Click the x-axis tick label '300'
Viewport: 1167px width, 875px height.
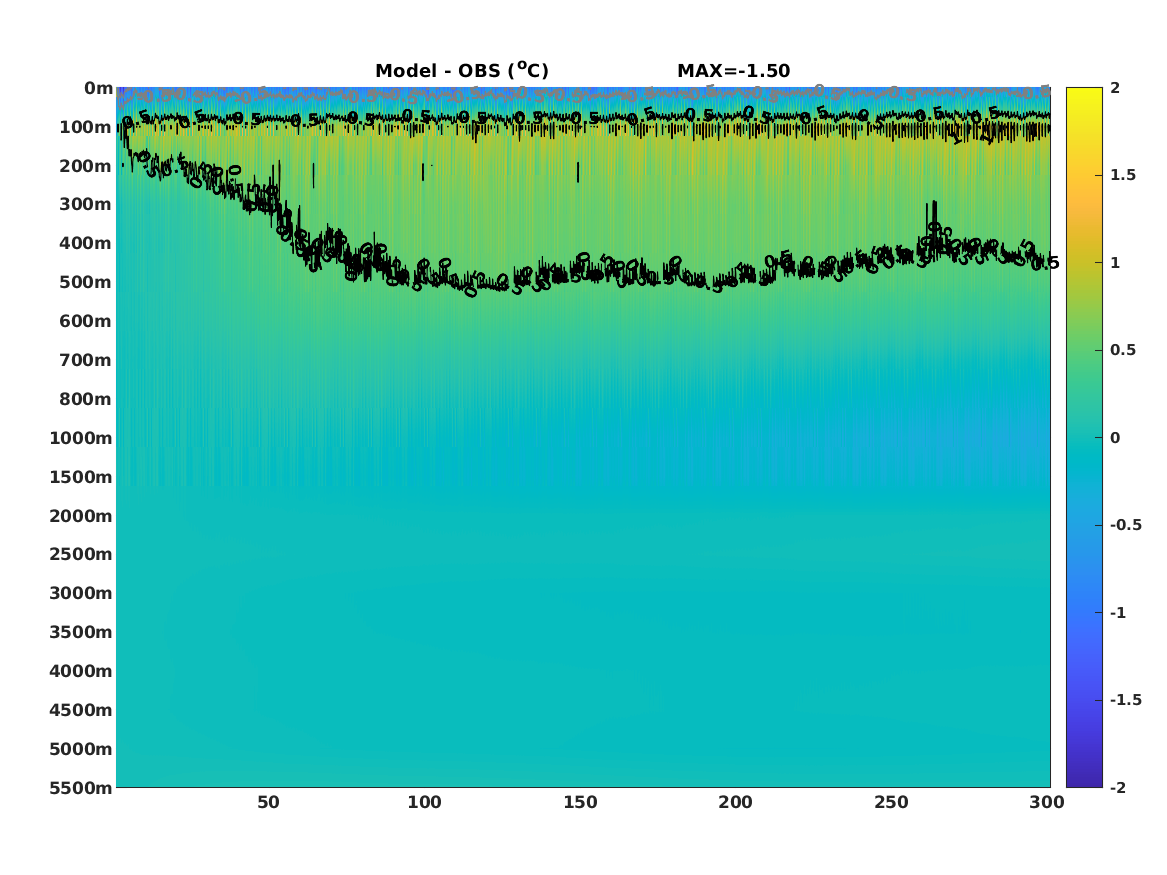[x=1047, y=803]
